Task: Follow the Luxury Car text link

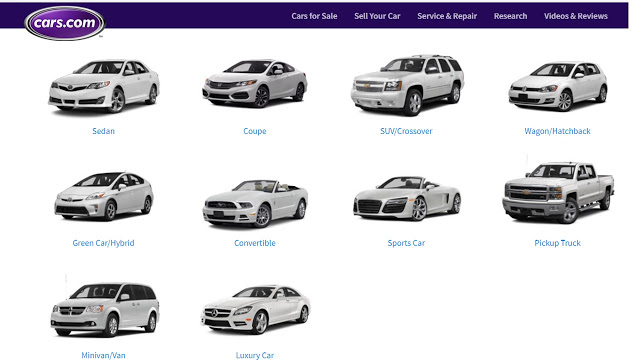Action: 255,355
